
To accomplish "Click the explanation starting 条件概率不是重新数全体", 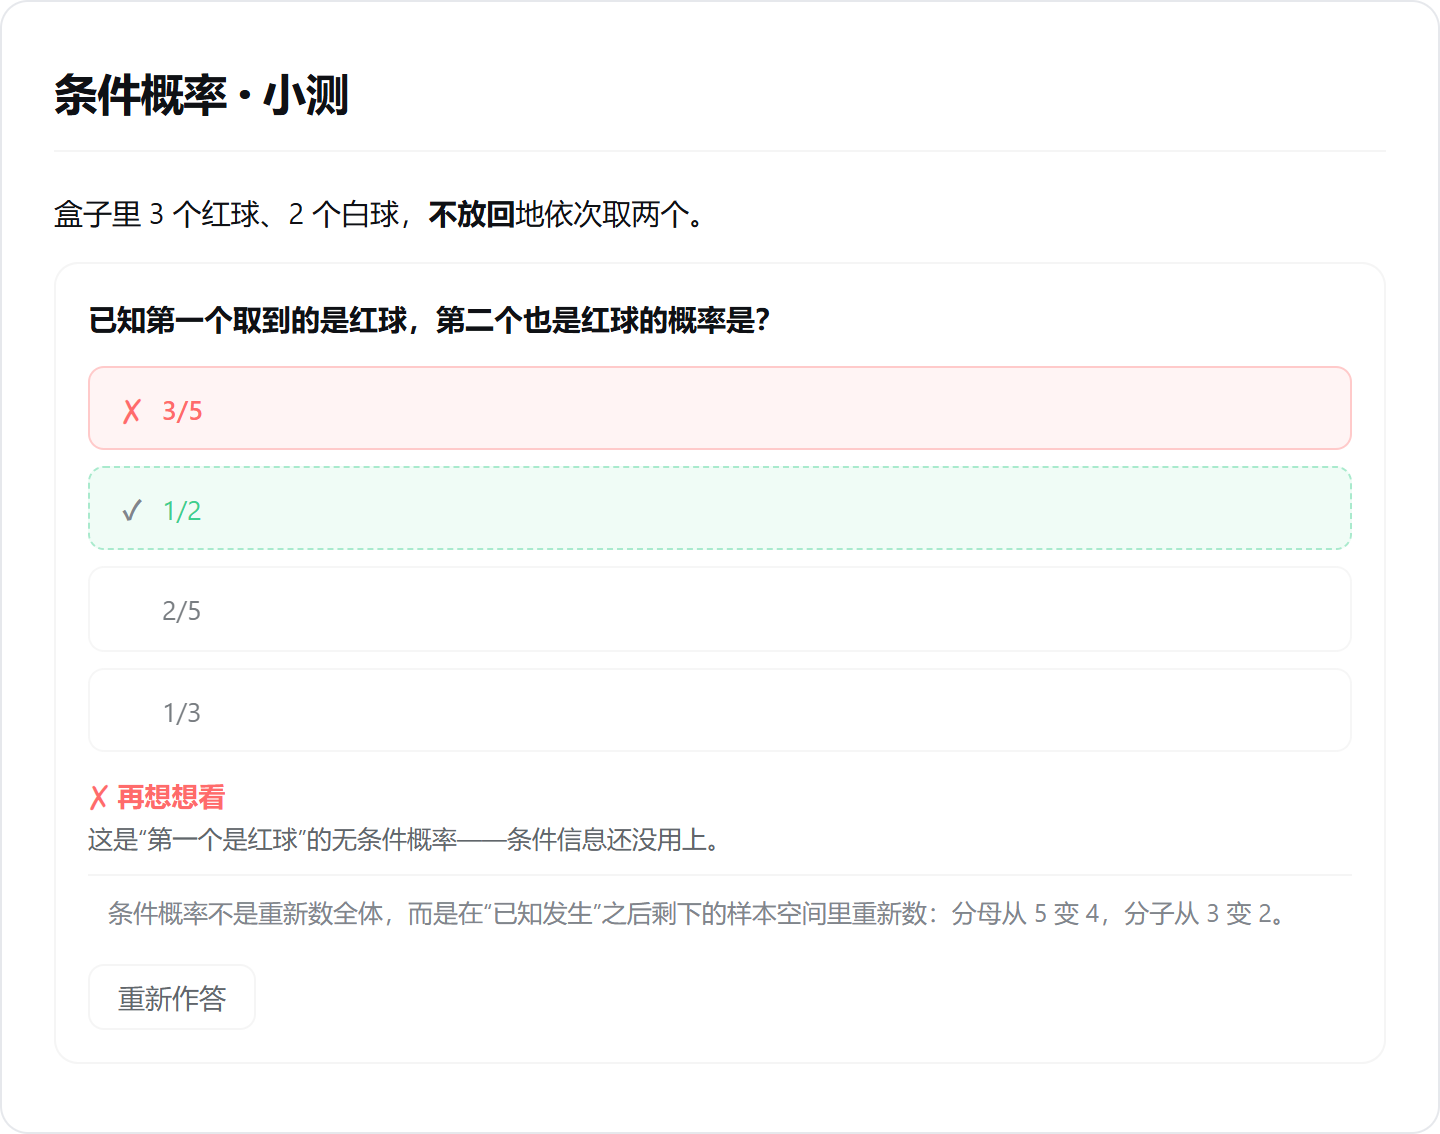I will (697, 913).
